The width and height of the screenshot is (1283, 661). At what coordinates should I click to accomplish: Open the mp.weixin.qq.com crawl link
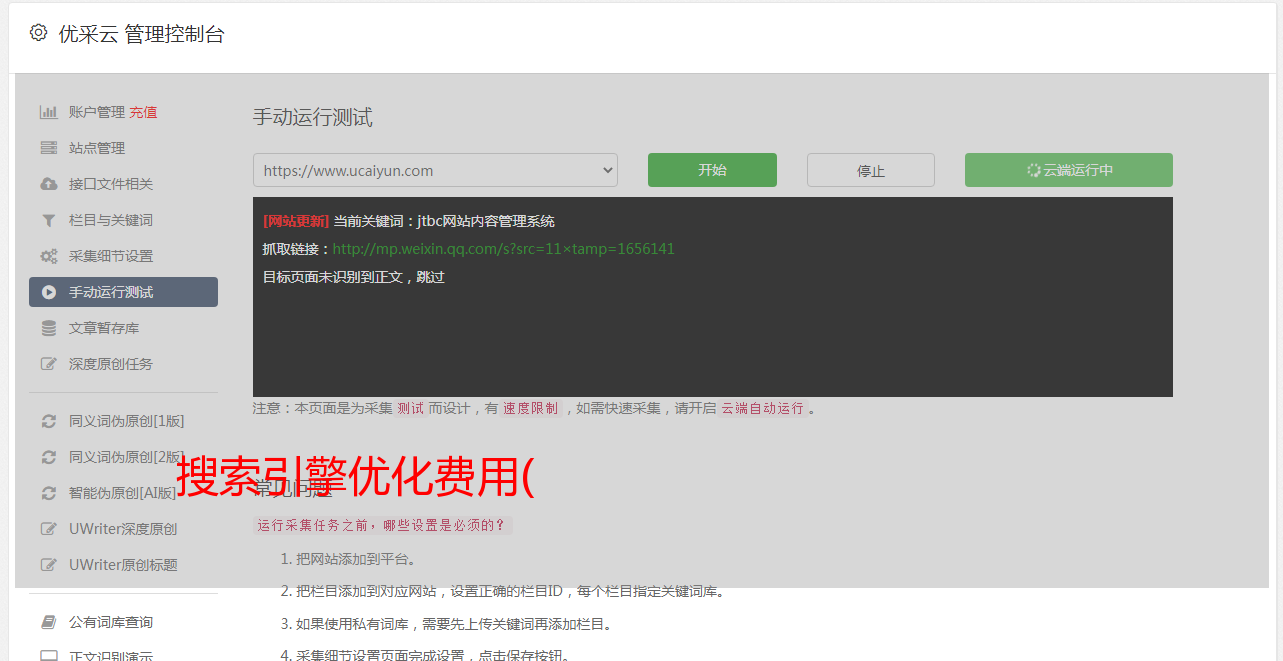pyautogui.click(x=503, y=249)
